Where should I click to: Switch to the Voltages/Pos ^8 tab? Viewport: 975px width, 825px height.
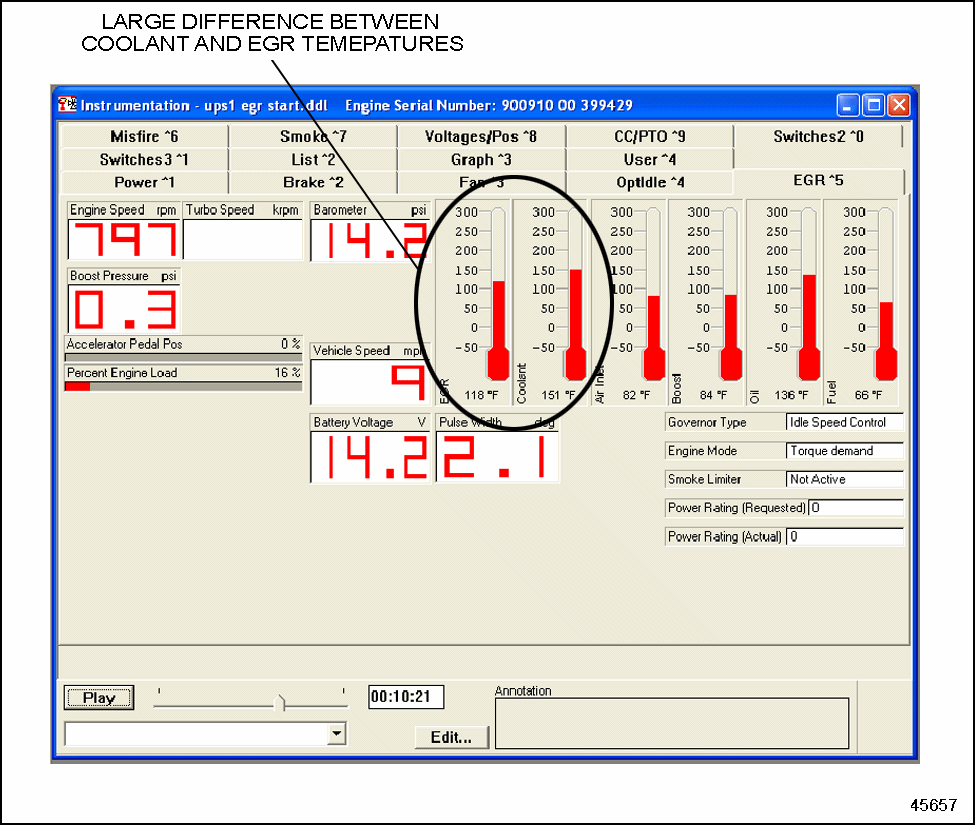[x=482, y=136]
